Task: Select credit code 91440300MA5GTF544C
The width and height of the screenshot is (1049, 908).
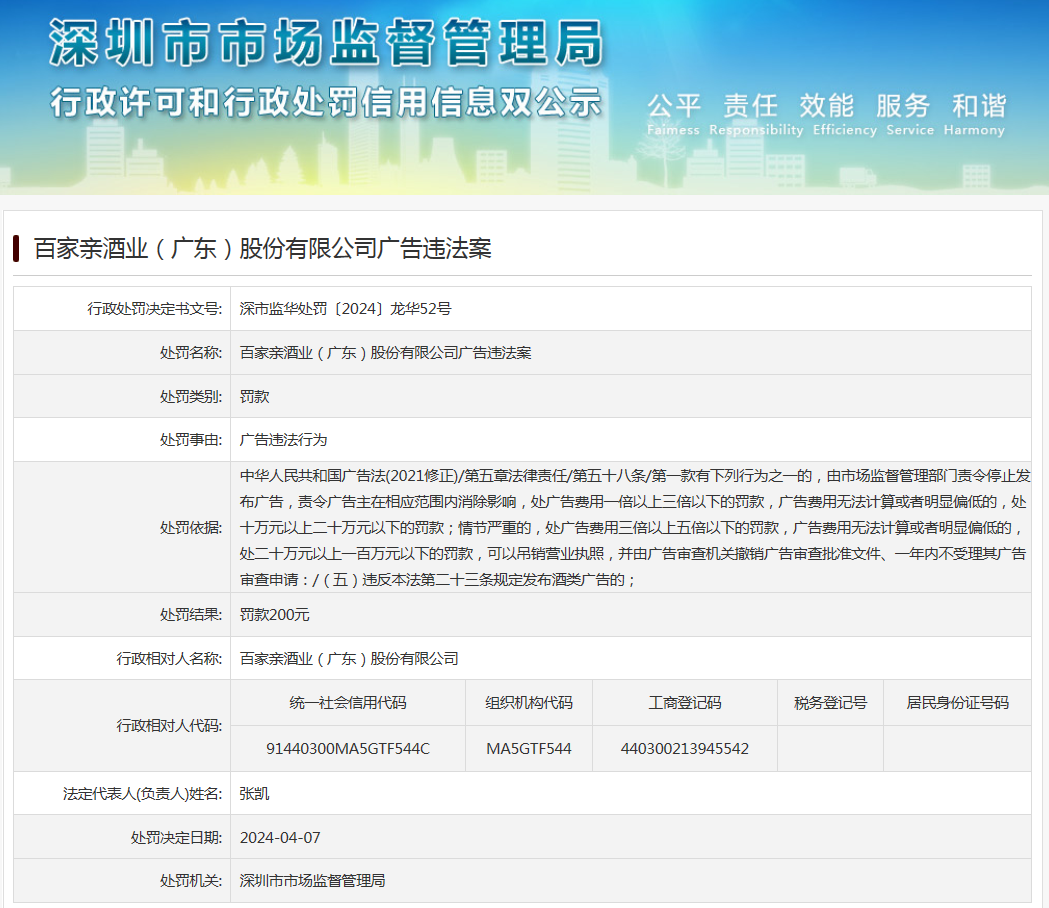Action: [x=348, y=749]
